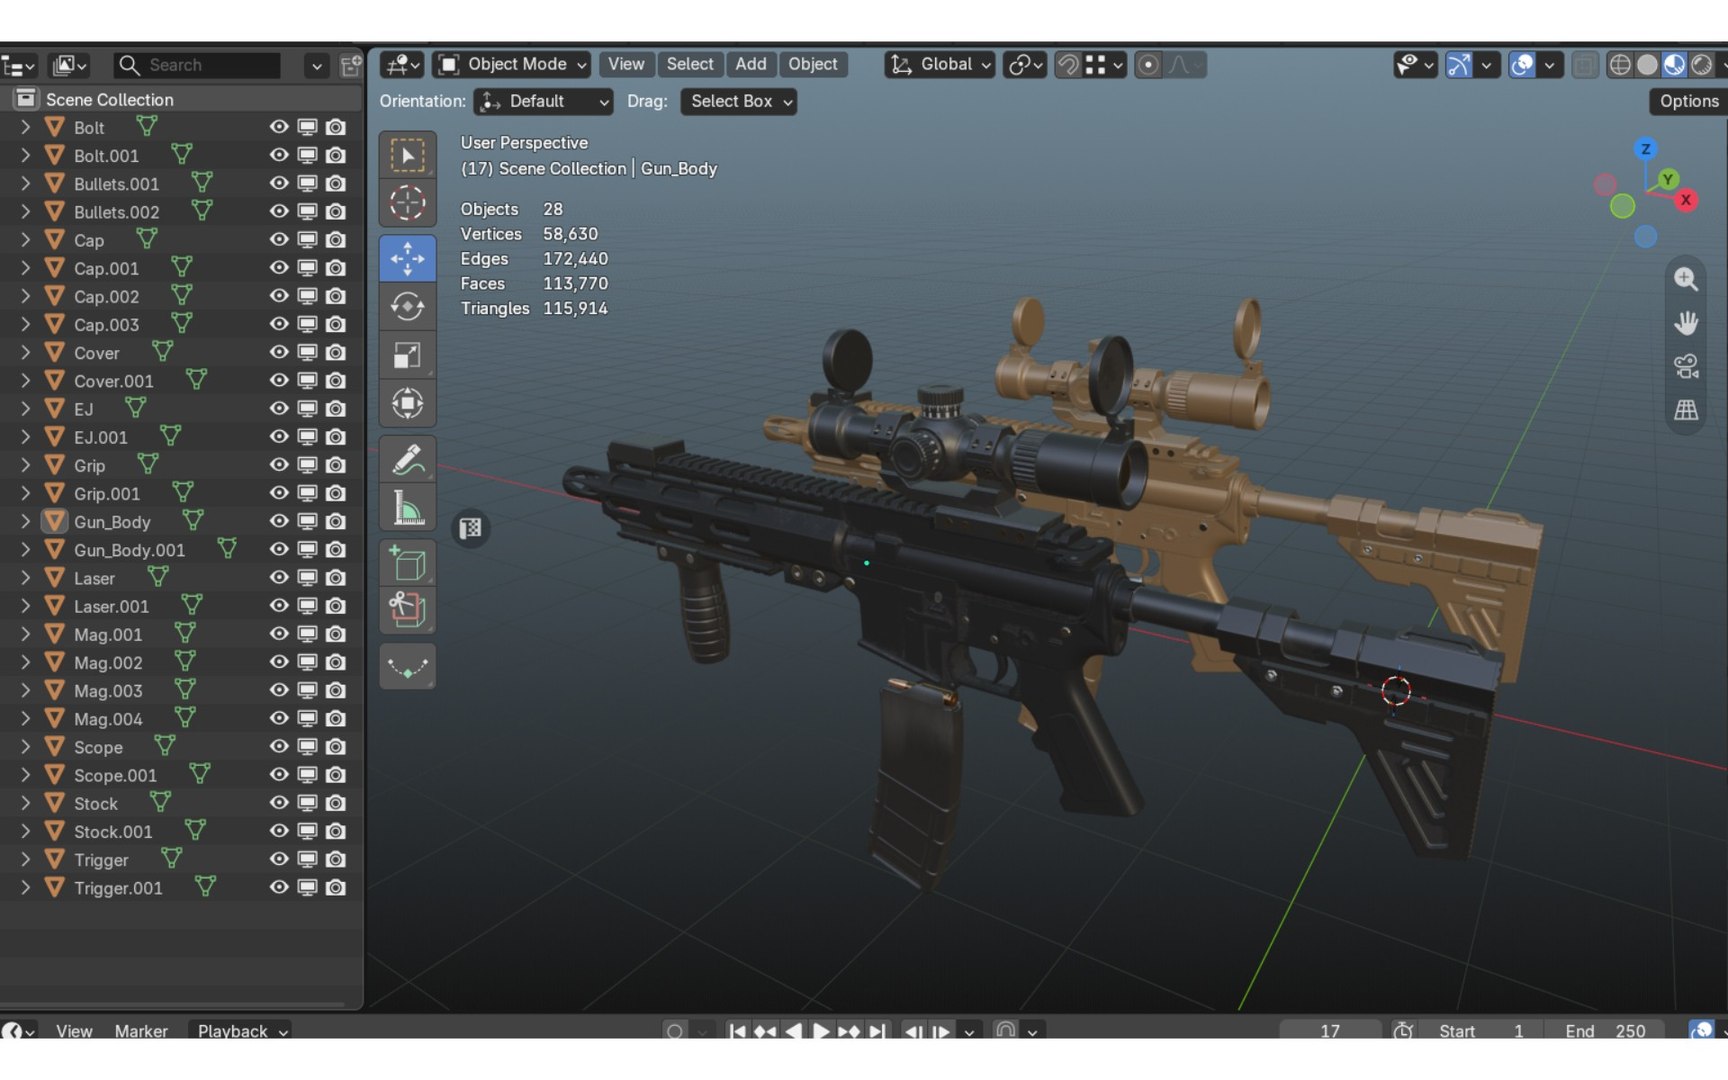Open the Orientation Default dropdown
The height and width of the screenshot is (1080, 1728).
click(x=543, y=101)
